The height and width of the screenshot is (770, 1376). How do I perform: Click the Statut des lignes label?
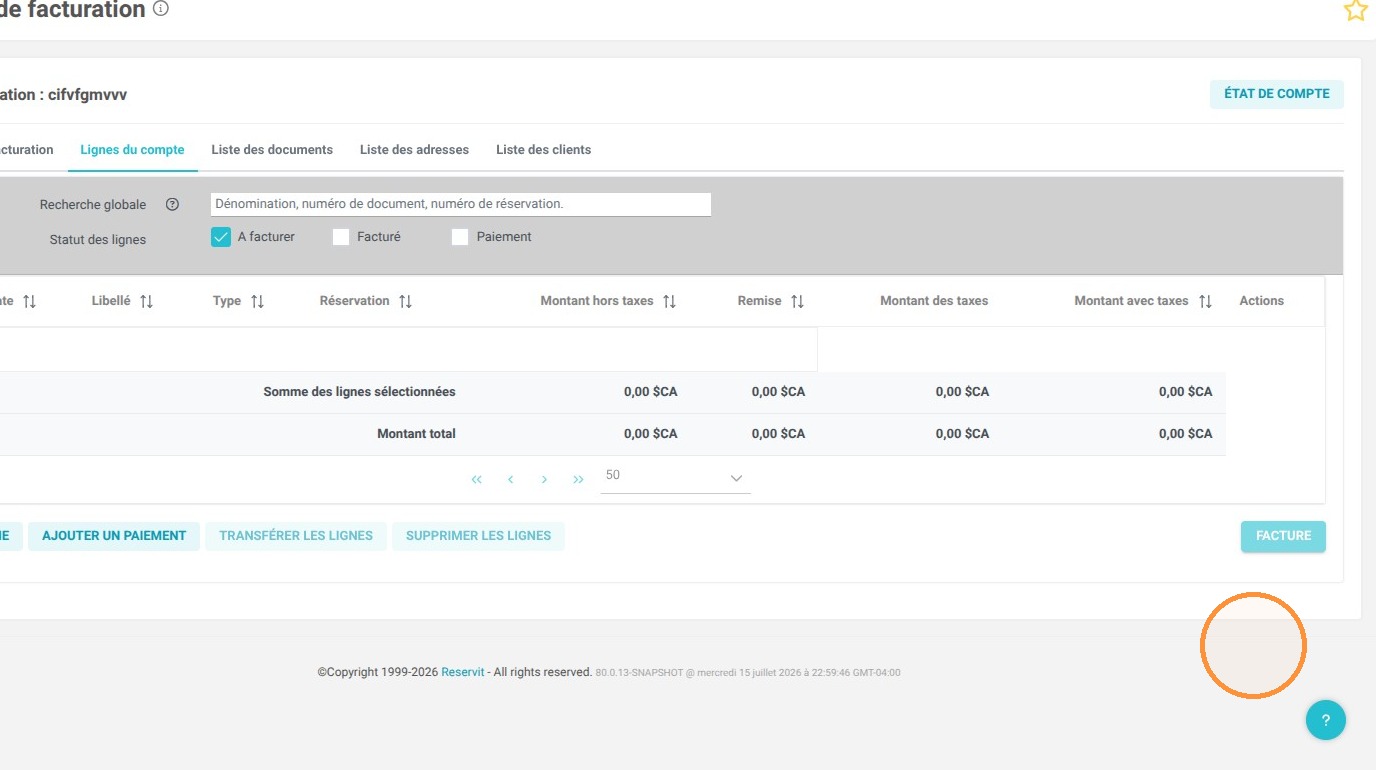pos(98,240)
